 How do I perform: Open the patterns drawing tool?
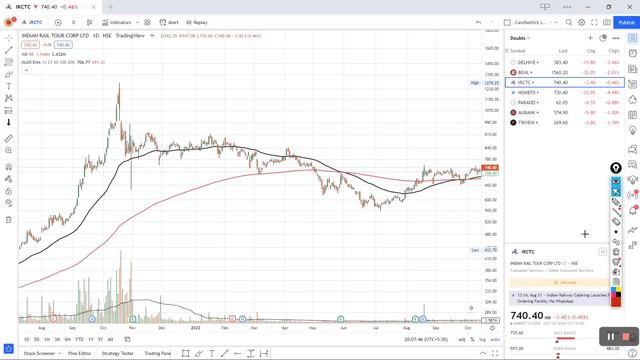(x=9, y=98)
